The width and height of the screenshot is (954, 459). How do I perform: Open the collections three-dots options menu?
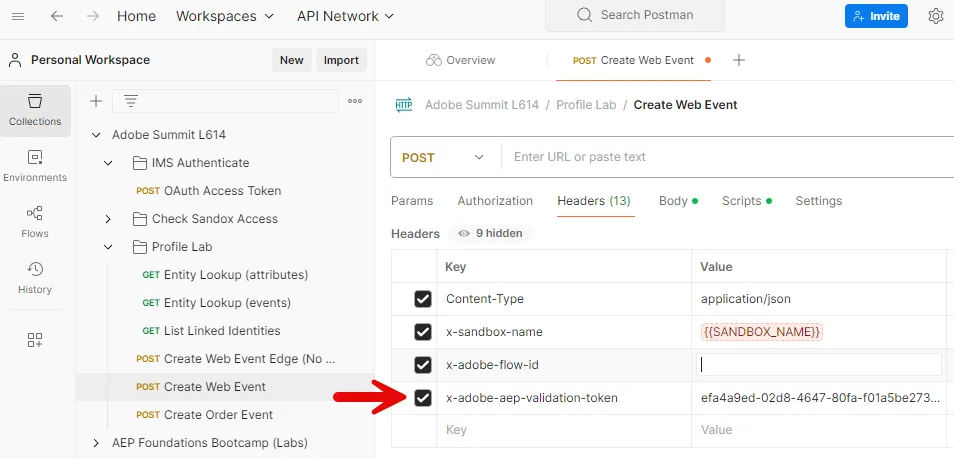pos(355,101)
